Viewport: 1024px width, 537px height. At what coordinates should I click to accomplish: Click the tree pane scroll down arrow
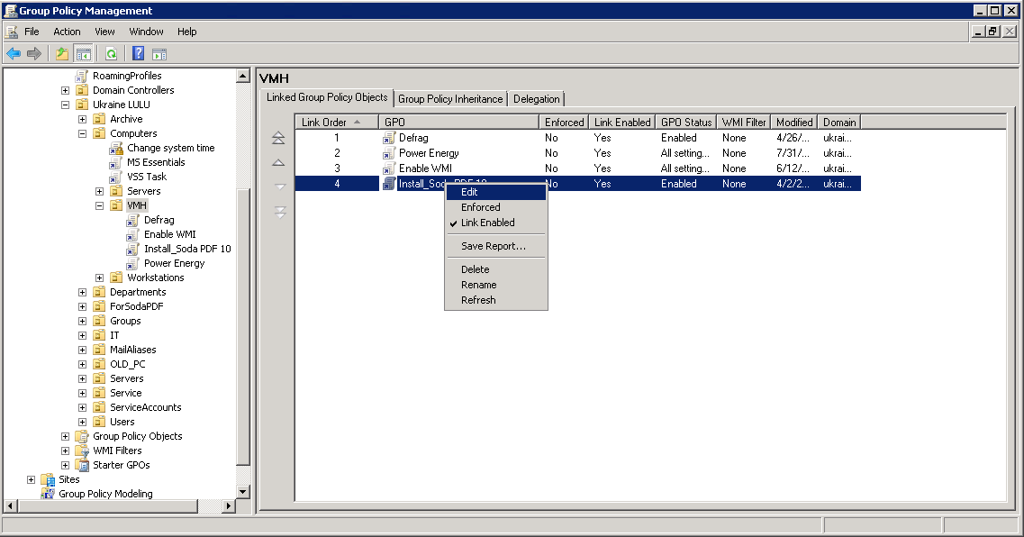[x=243, y=492]
